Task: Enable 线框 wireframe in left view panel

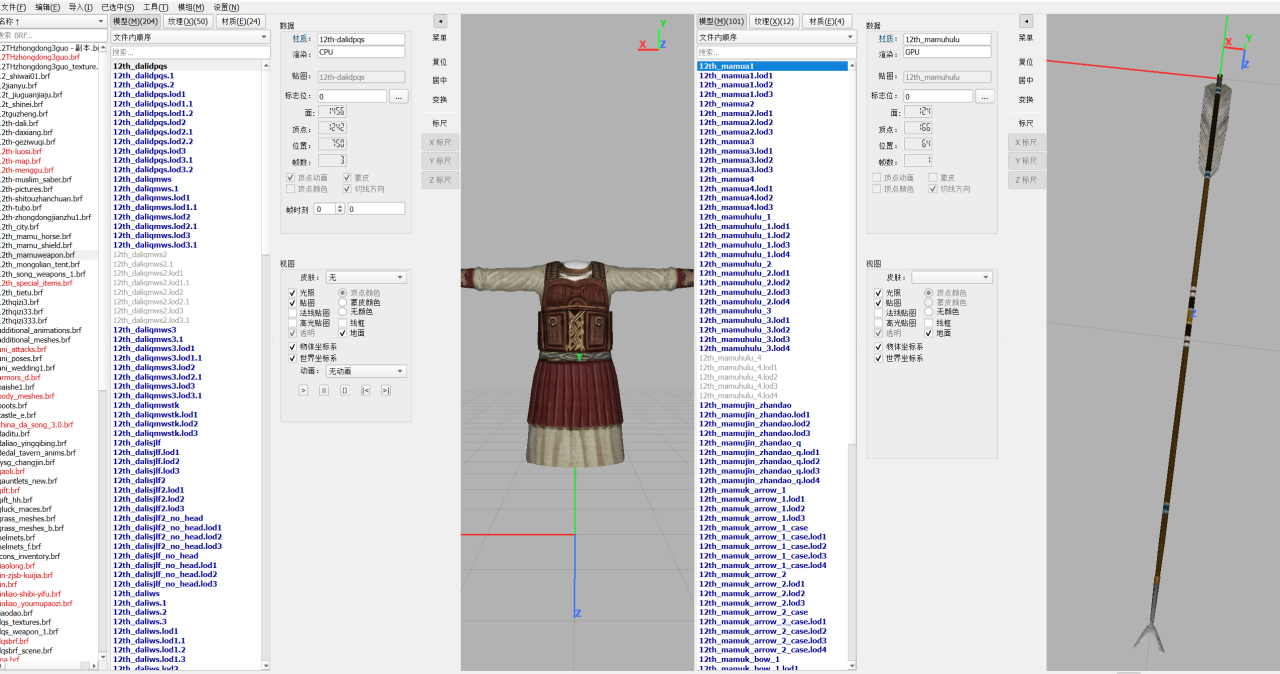Action: (343, 323)
